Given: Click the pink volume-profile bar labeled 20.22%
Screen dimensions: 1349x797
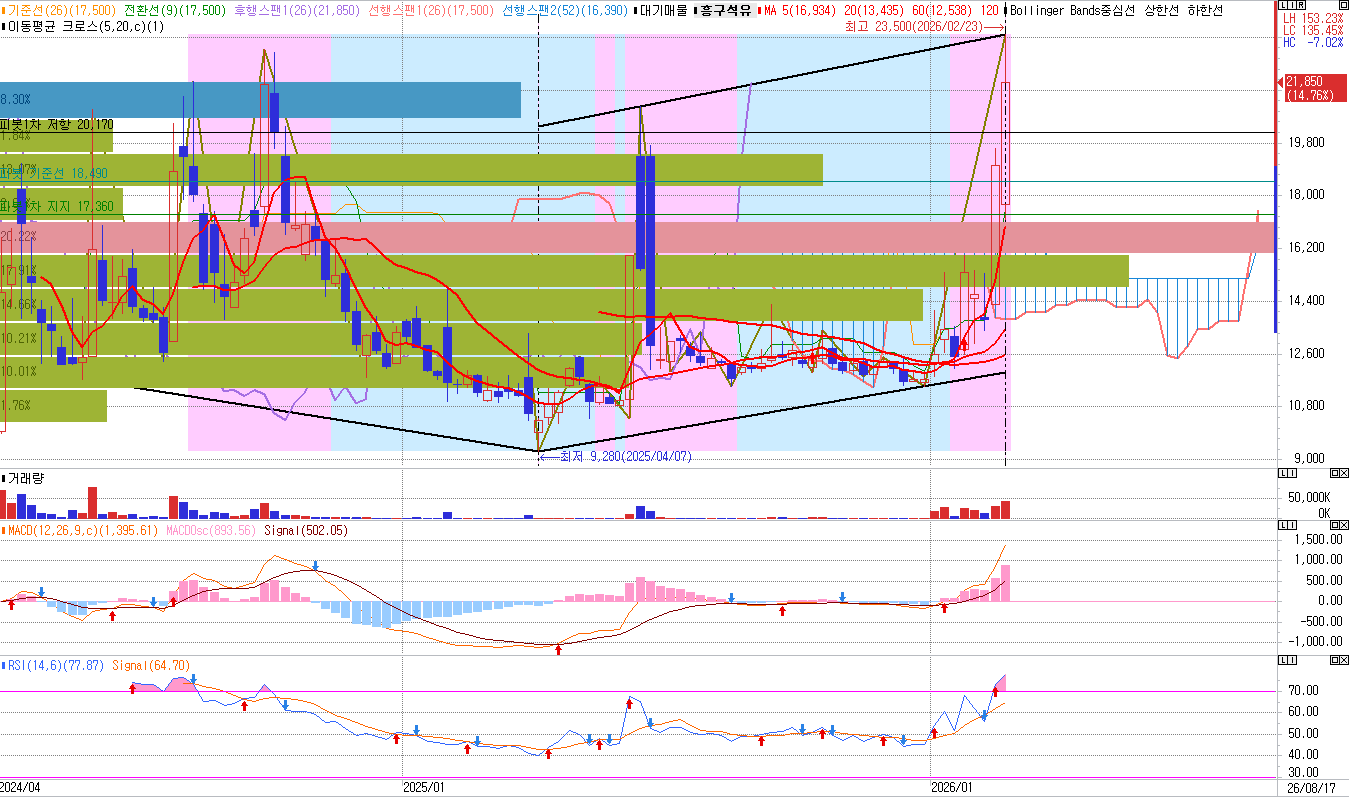Looking at the screenshot, I should click(637, 237).
